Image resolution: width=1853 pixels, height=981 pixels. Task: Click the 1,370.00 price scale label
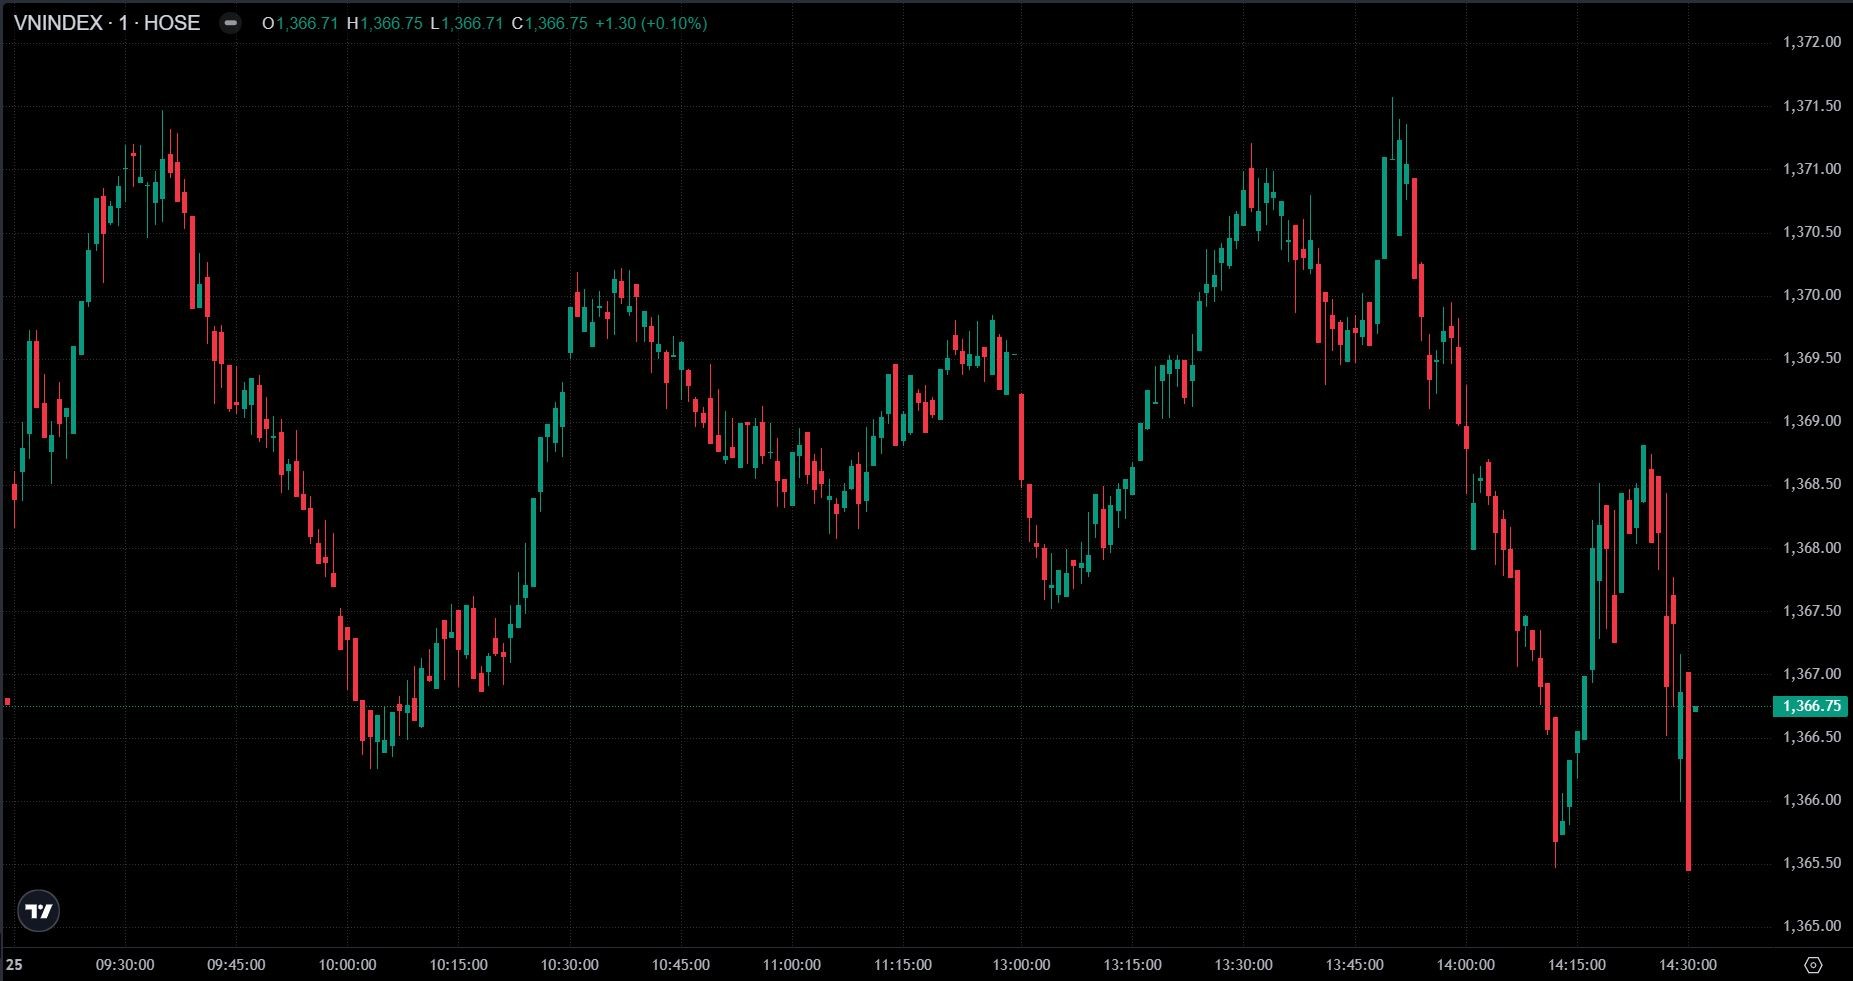1811,295
